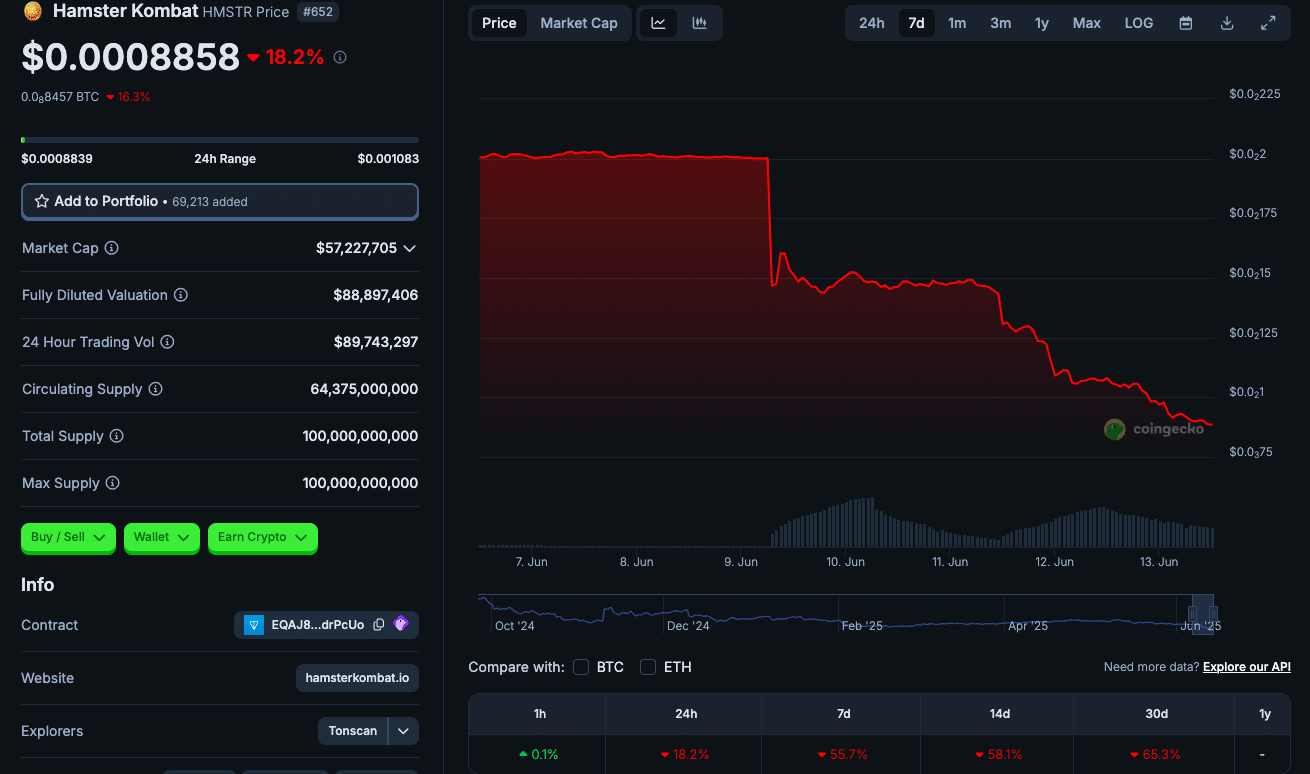
Task: Click the right handle of range navigator
Action: coord(1212,613)
